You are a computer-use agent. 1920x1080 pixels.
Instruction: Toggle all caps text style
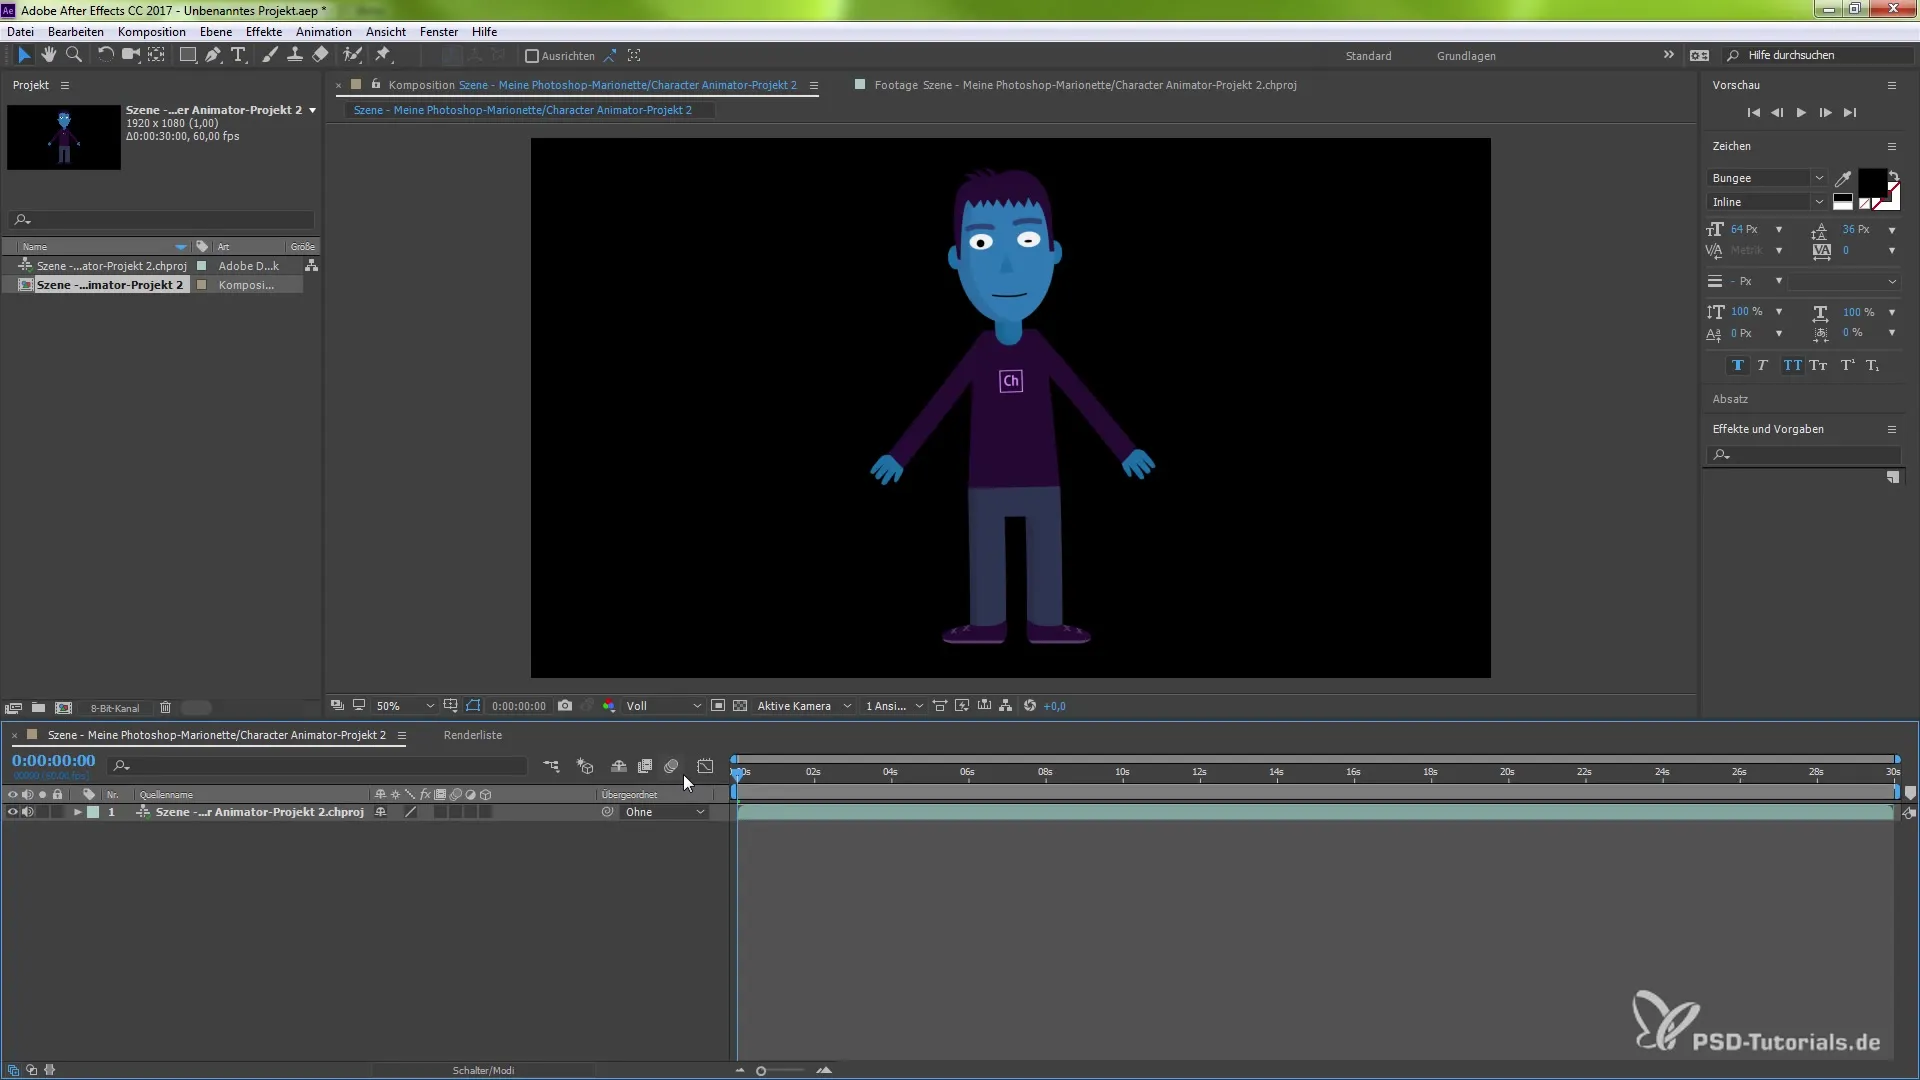point(1792,366)
